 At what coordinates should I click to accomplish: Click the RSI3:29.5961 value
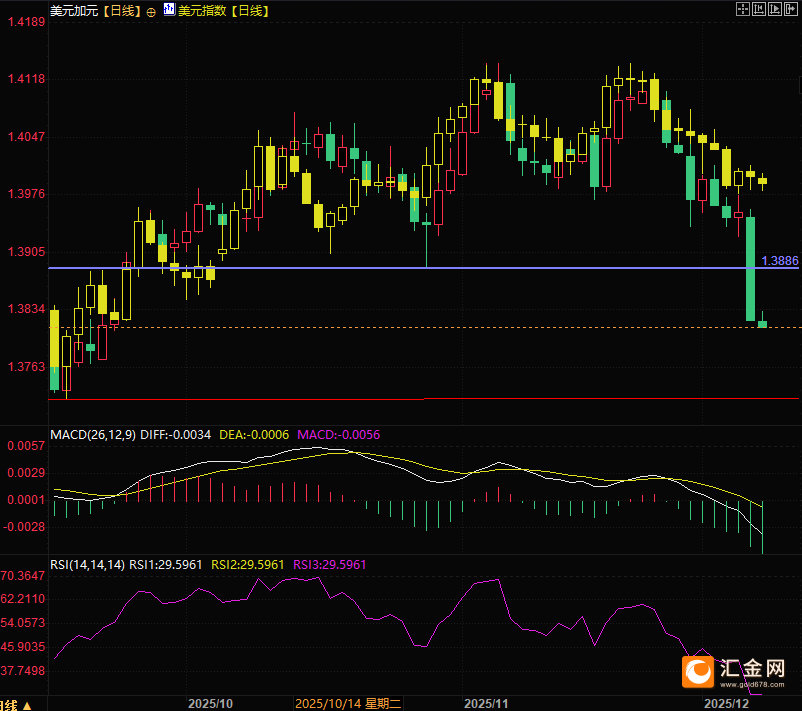pyautogui.click(x=330, y=565)
